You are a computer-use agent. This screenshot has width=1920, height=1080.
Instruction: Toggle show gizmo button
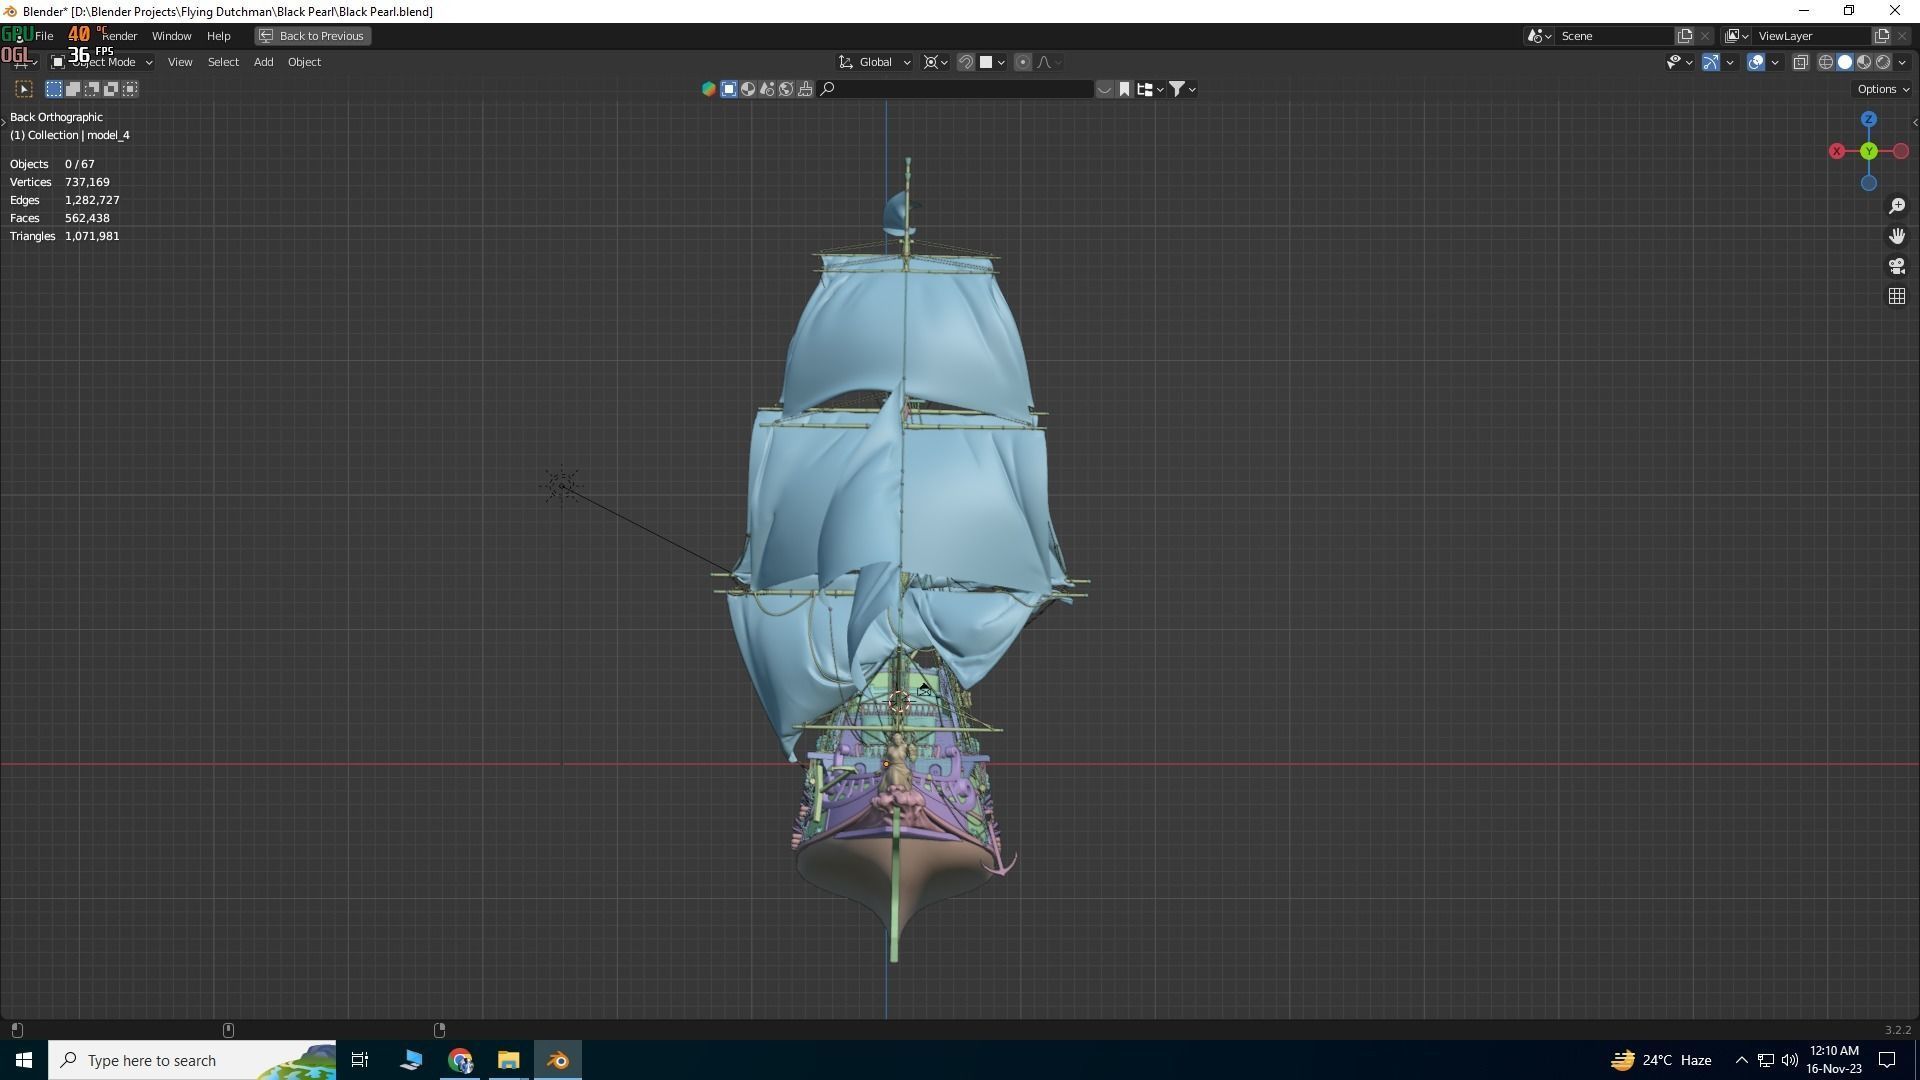point(1711,62)
